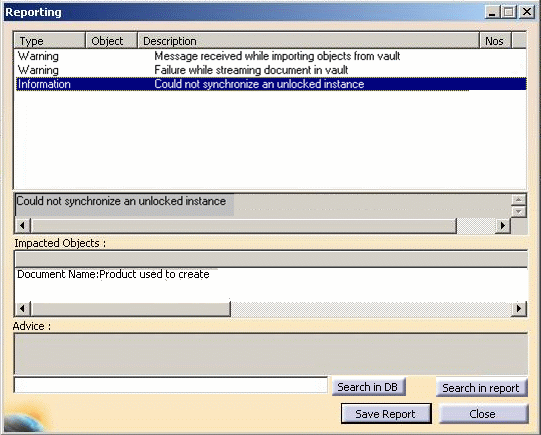Click the message pane's up scroll arrow
The image size is (541, 435).
pyautogui.click(x=519, y=199)
